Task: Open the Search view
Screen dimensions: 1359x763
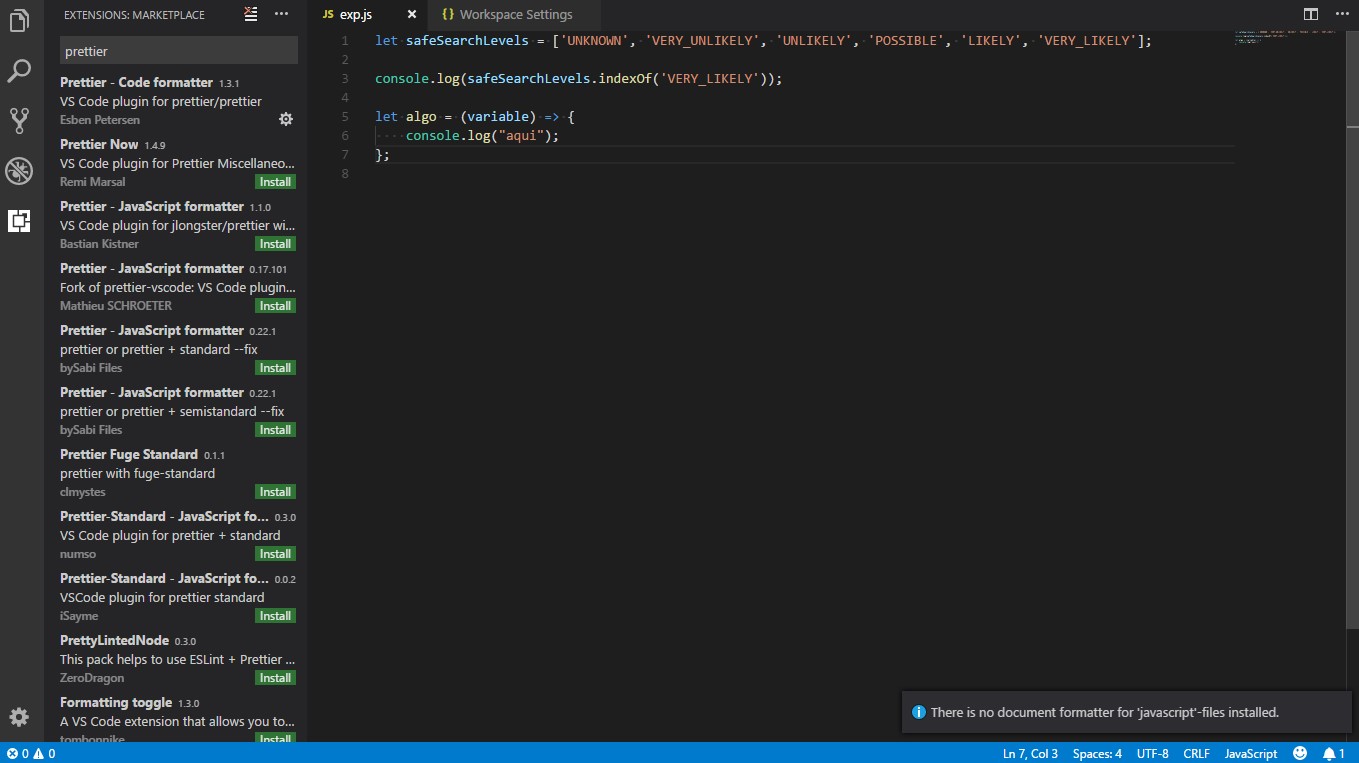Action: (19, 70)
